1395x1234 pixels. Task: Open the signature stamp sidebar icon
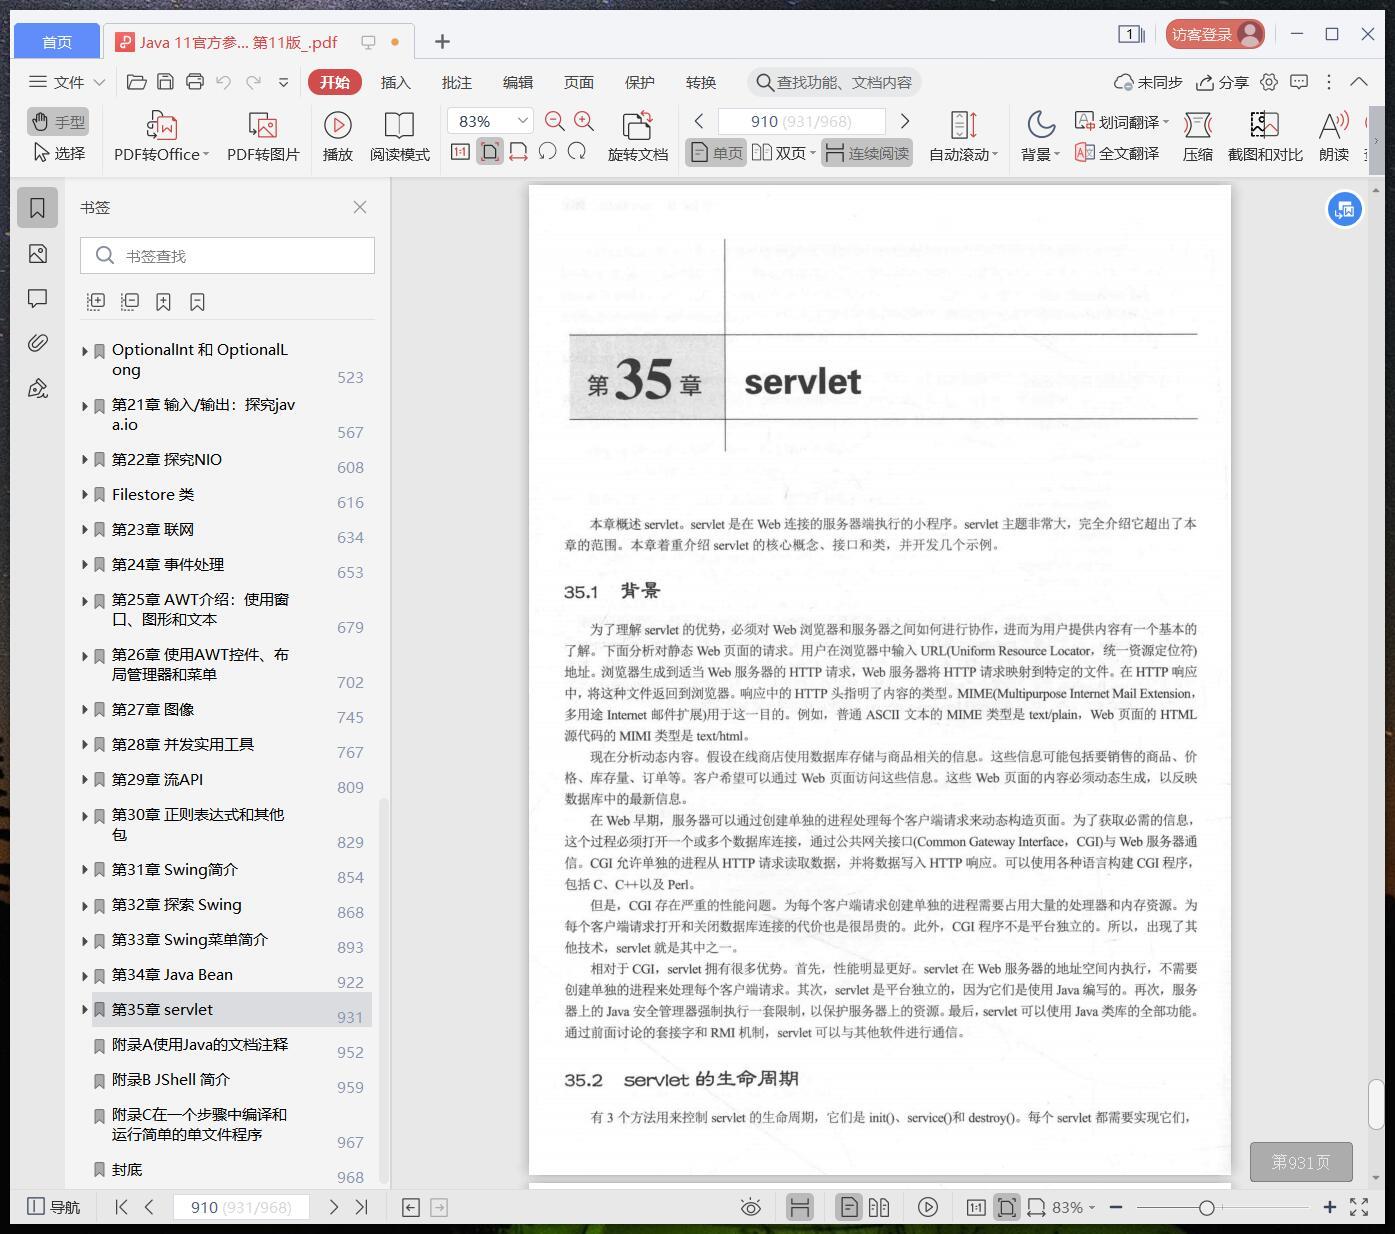click(x=37, y=388)
